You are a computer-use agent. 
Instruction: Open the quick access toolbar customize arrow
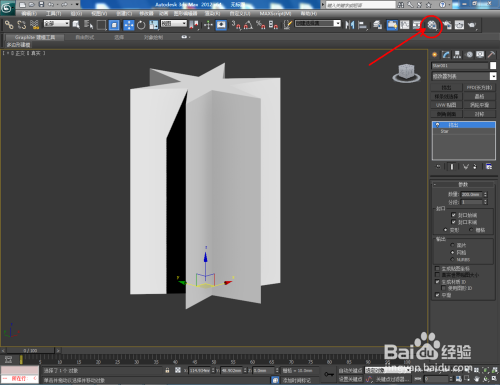(77, 4)
